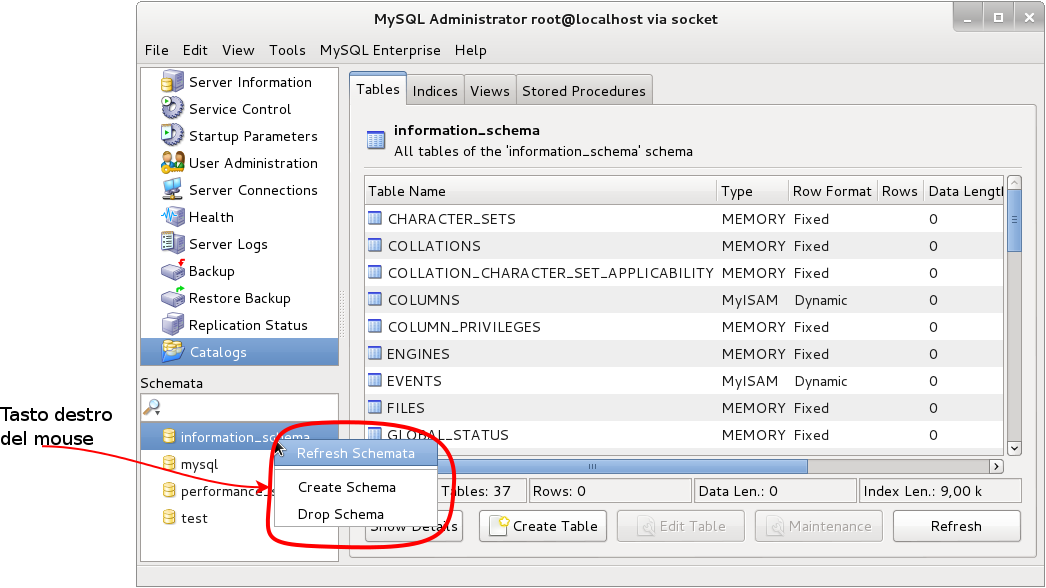Sort by the Rows column header
Image resolution: width=1046 pixels, height=588 pixels.
click(x=900, y=191)
